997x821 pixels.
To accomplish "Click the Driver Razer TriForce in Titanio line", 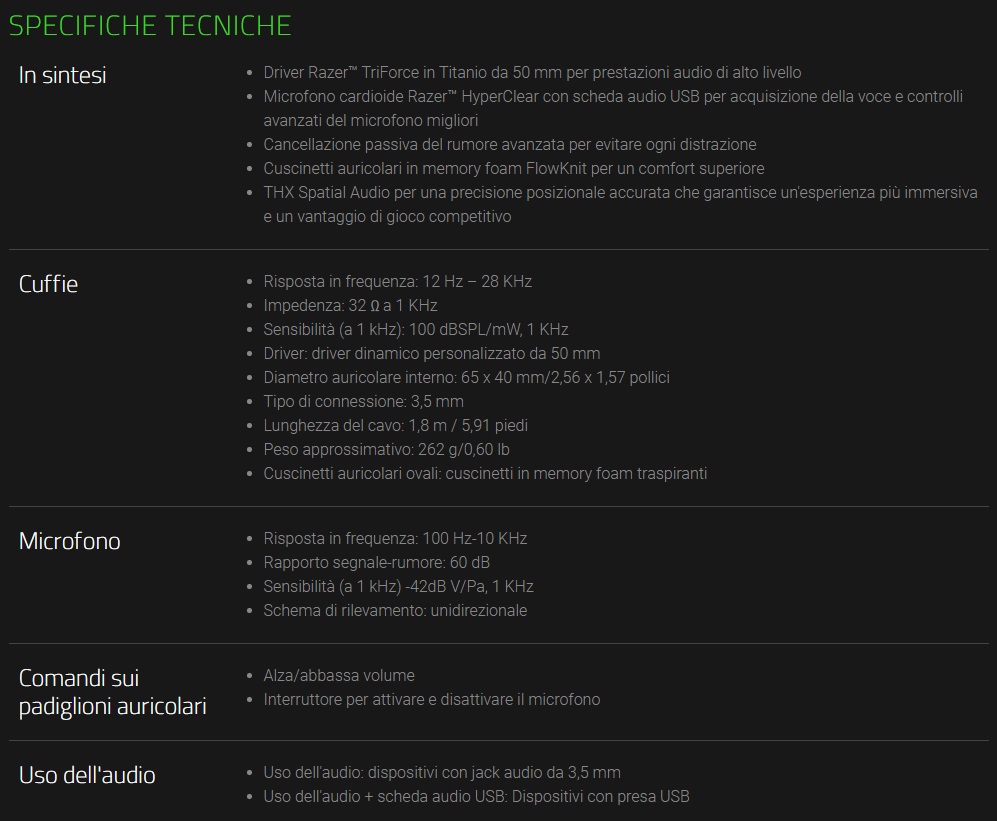I will 532,72.
